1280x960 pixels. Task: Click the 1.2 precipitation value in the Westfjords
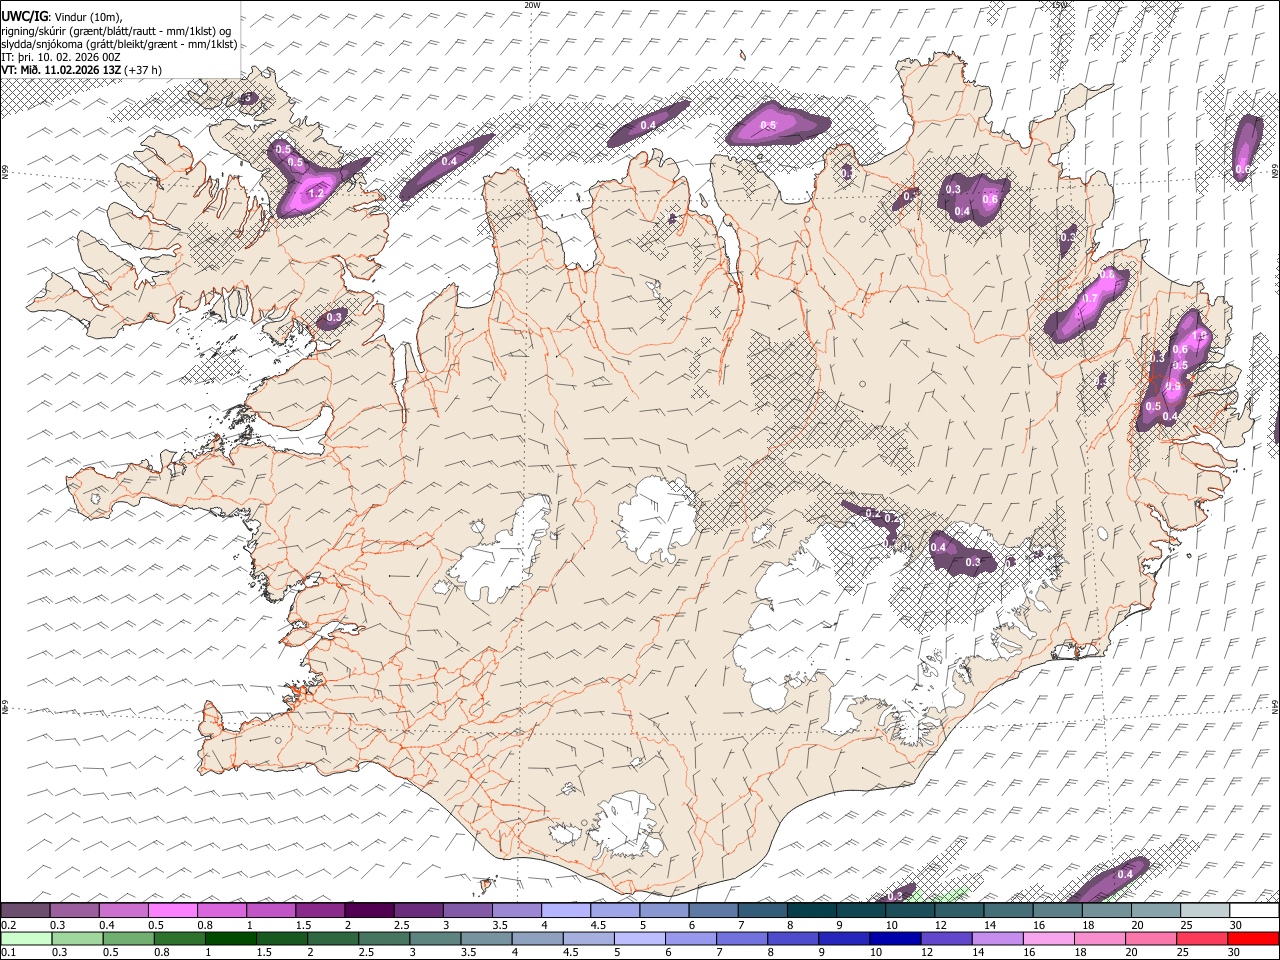click(x=317, y=193)
